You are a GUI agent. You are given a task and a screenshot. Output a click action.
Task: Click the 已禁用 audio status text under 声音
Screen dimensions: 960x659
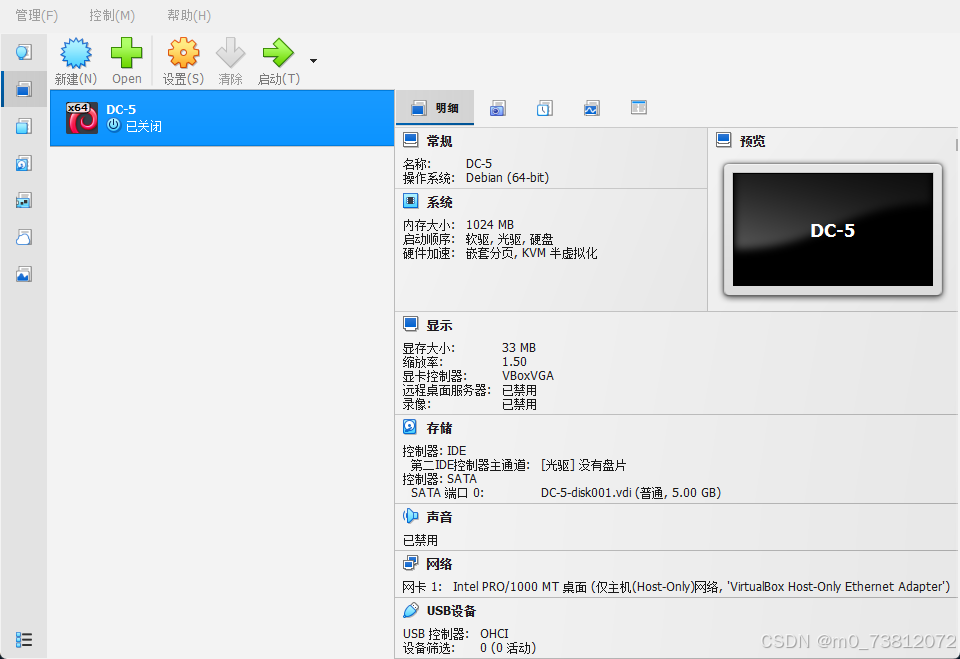(420, 540)
